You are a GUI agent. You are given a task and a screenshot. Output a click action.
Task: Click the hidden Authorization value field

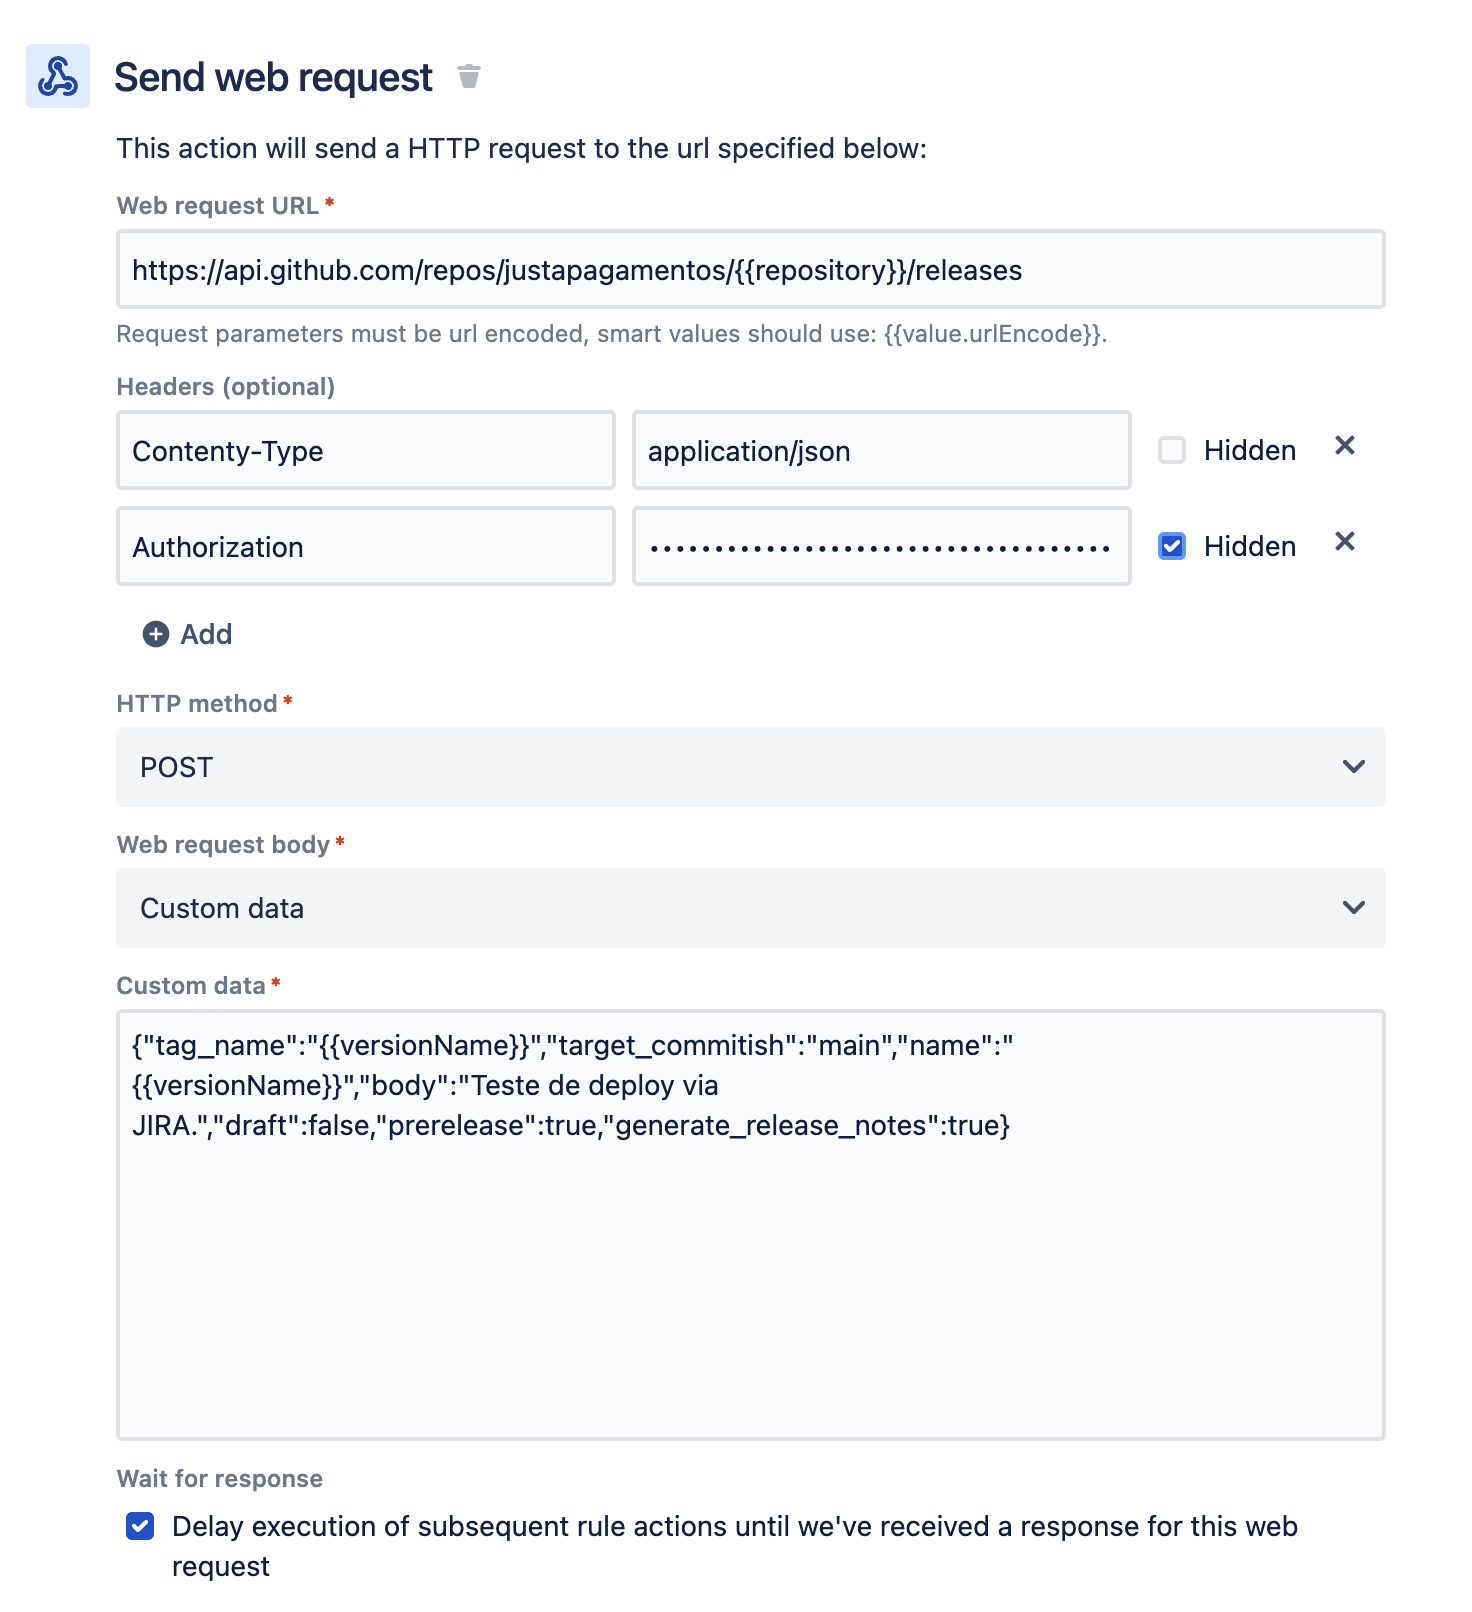pos(882,546)
